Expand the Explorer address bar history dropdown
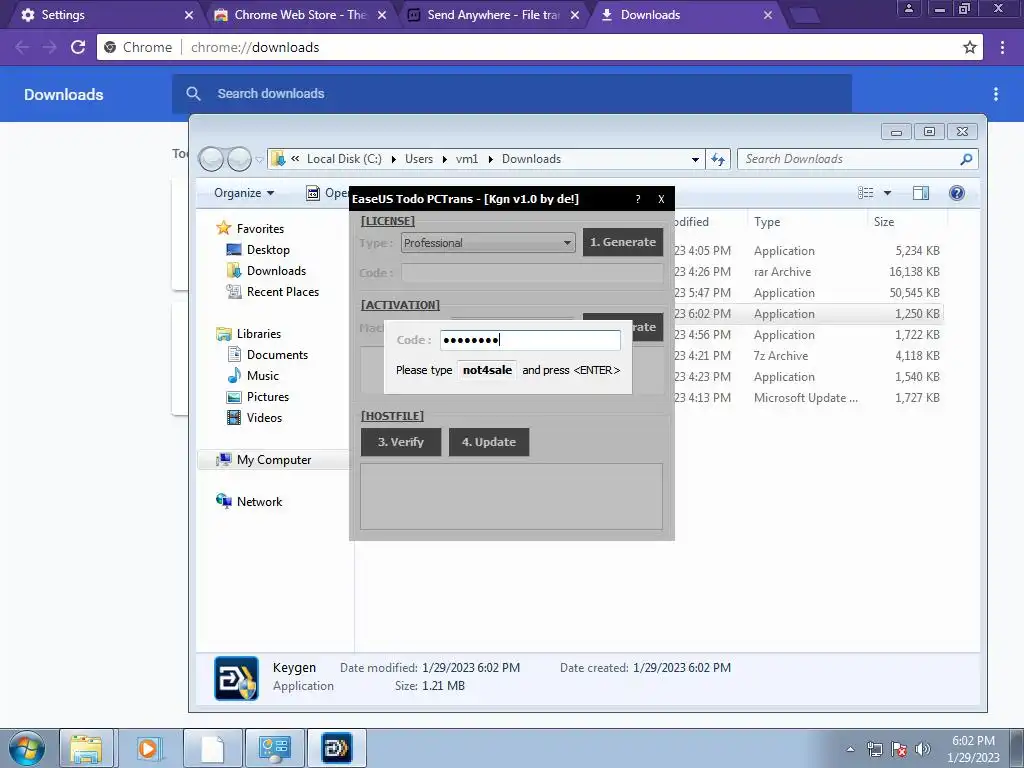 point(696,159)
